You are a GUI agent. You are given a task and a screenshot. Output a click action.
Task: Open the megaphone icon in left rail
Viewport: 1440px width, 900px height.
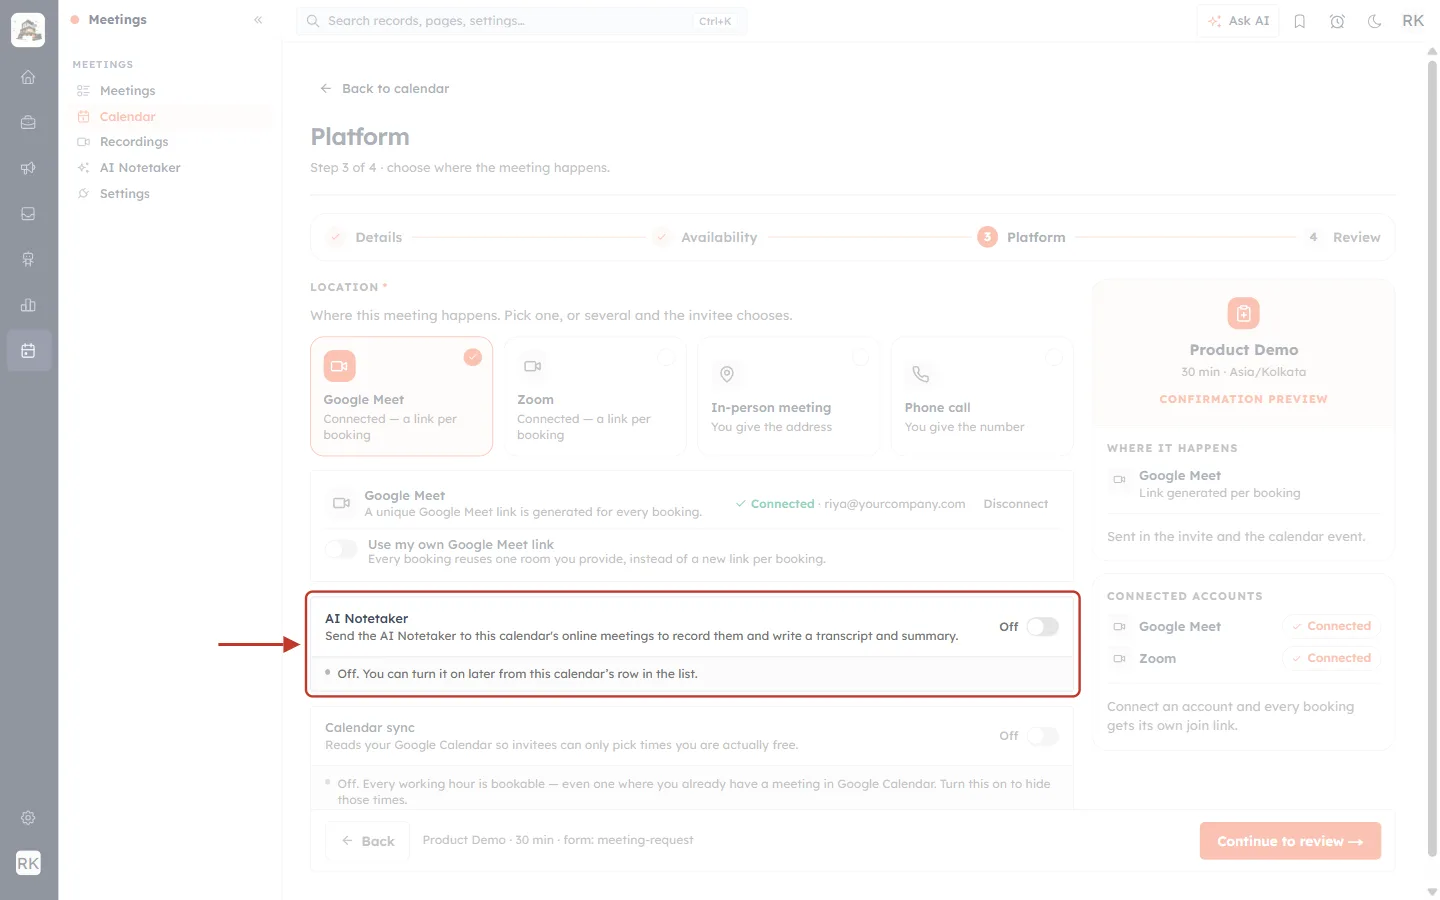pyautogui.click(x=28, y=168)
